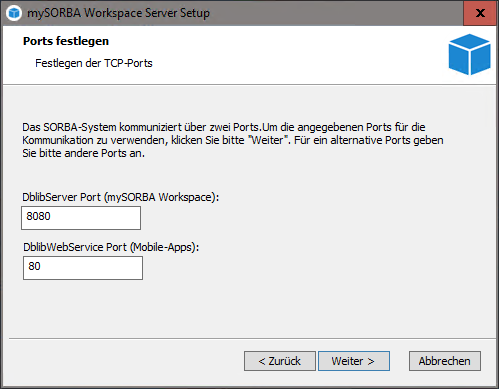Close the Setup window with X
Viewport: 499px width, 389px height.
point(480,13)
